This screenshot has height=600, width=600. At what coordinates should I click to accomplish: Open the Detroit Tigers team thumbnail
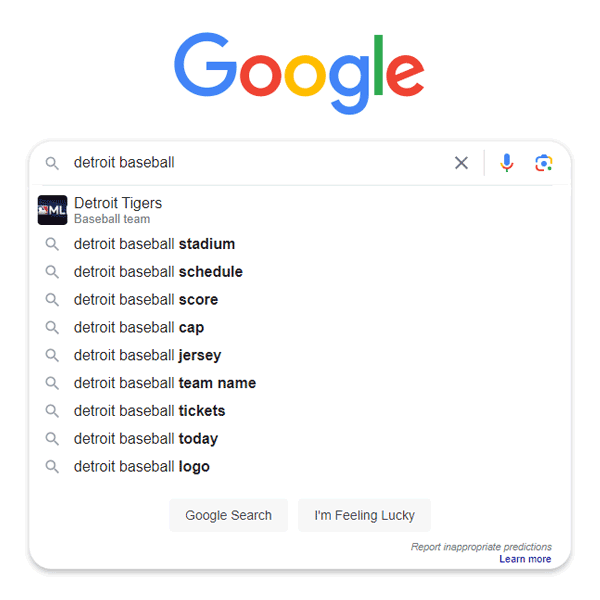click(x=52, y=210)
